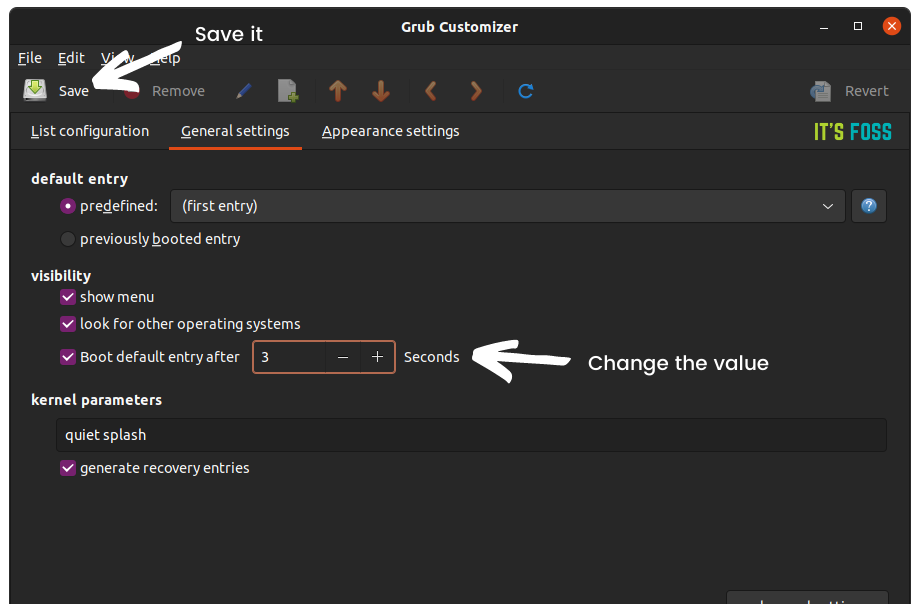This screenshot has height=604, width=920.
Task: Uncheck look for other operating systems
Action: pos(68,324)
